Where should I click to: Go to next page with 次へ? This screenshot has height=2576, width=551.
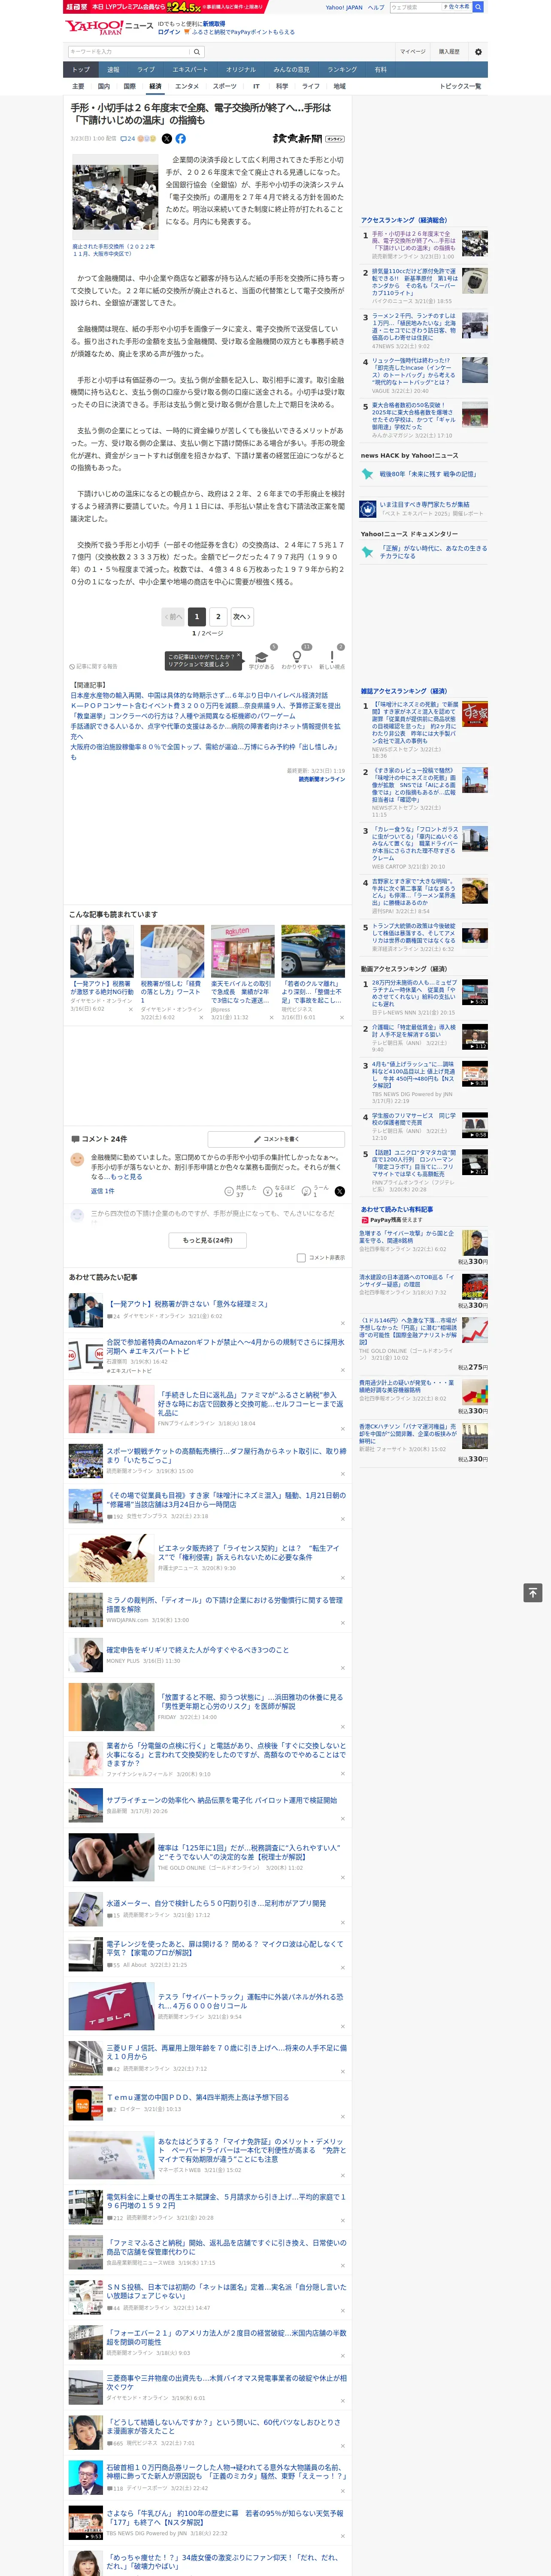241,617
